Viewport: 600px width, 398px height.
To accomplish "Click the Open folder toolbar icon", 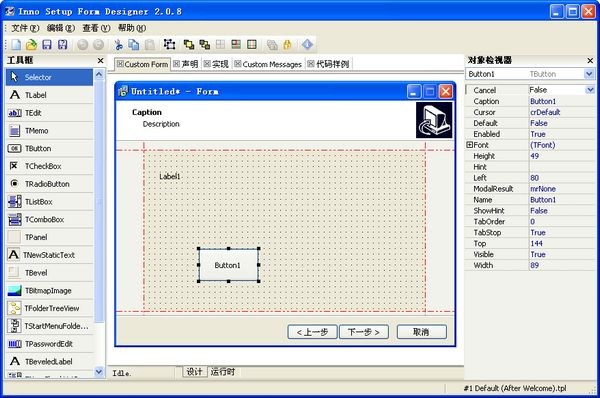I will coord(31,45).
